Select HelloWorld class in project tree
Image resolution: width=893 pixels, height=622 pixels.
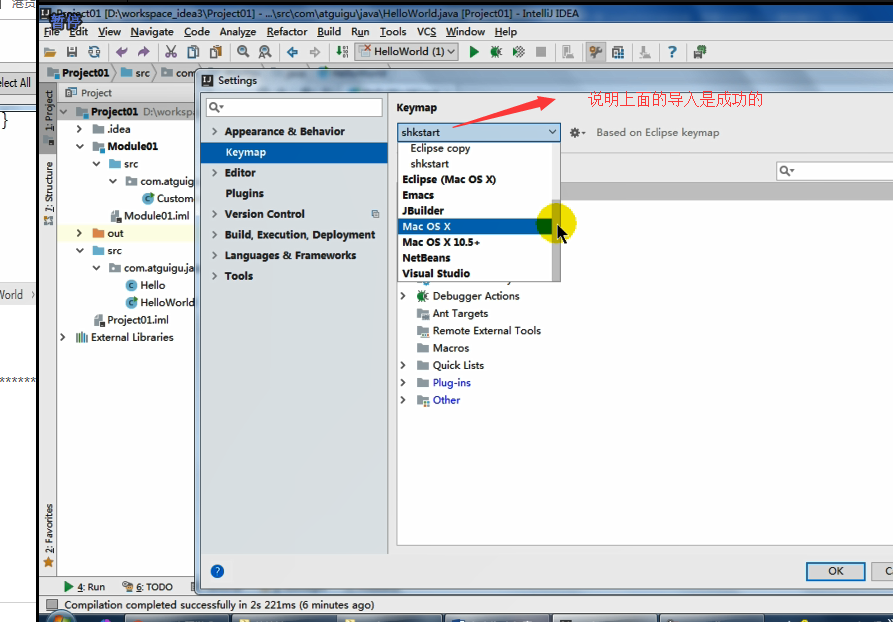tap(160, 302)
